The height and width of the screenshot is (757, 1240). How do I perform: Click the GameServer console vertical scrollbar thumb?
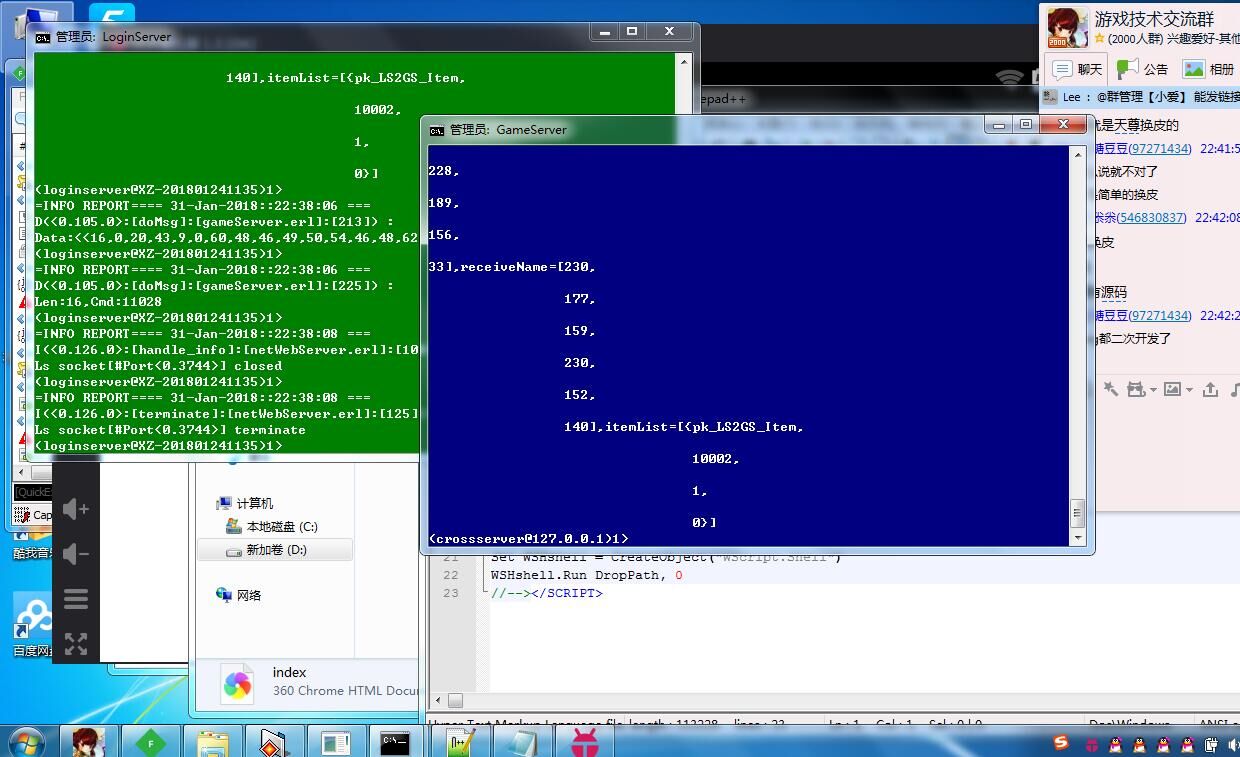1077,513
